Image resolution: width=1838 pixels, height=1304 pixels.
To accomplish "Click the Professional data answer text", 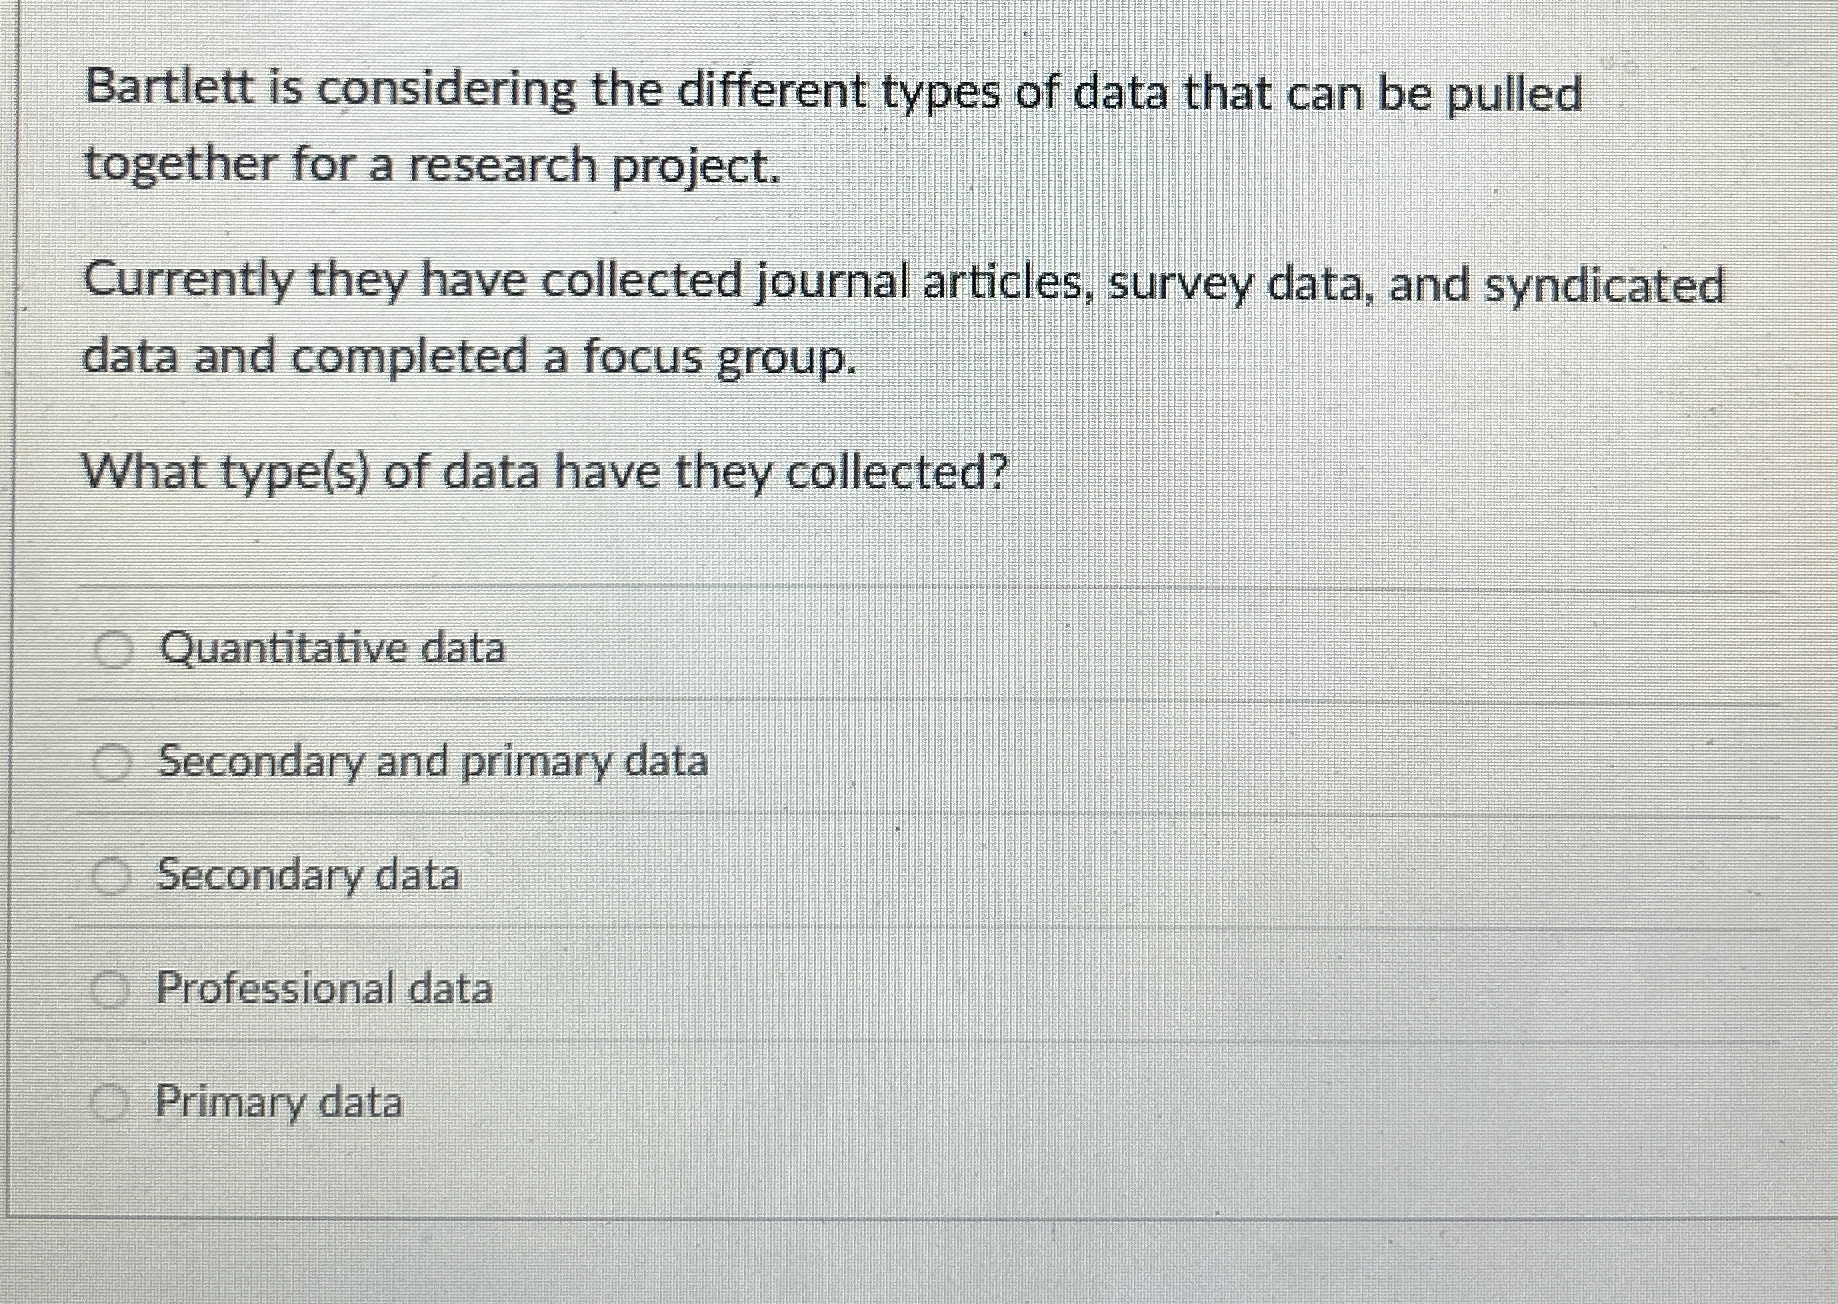I will (x=324, y=990).
